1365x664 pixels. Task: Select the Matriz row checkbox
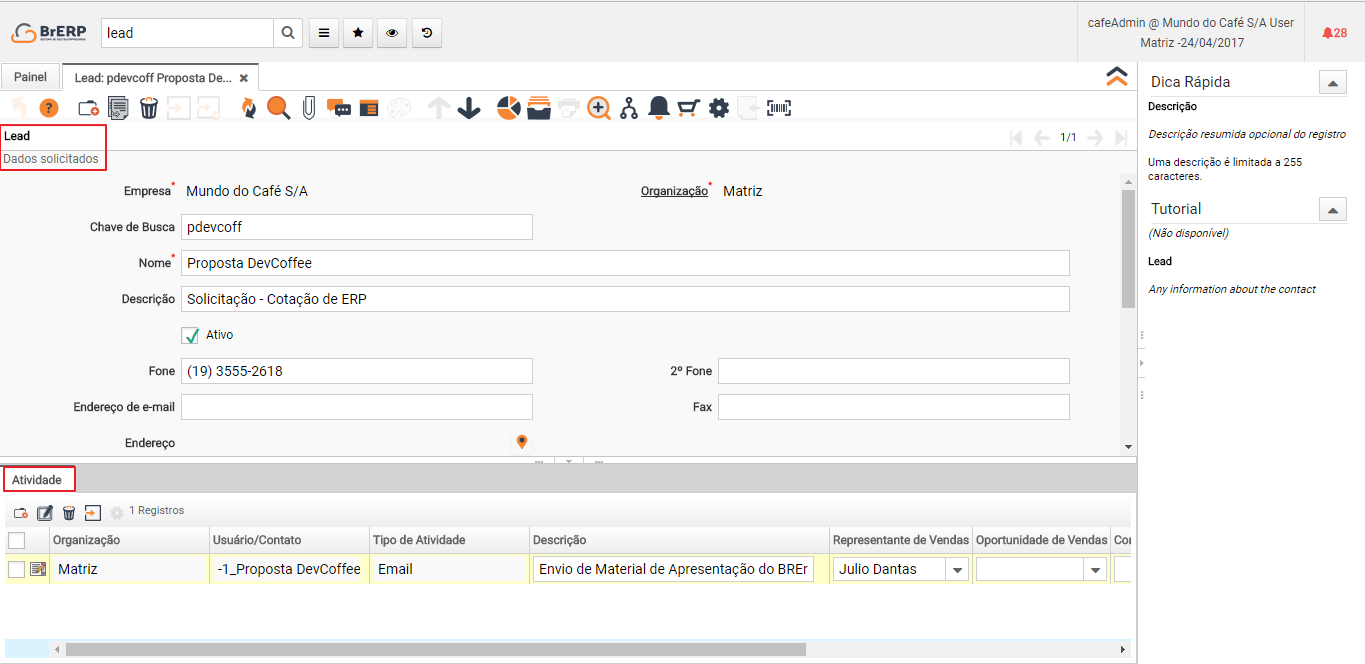[x=17, y=569]
